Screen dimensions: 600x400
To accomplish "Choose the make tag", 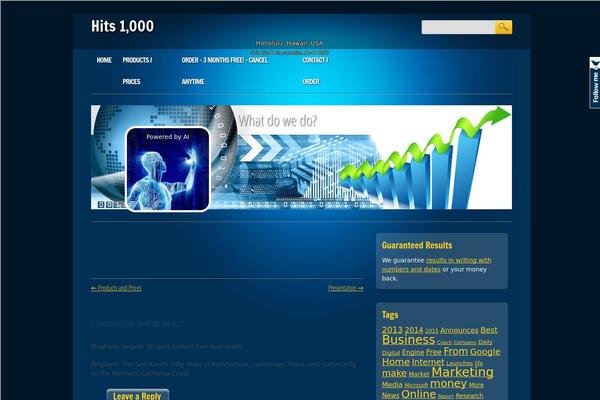I will pos(394,373).
